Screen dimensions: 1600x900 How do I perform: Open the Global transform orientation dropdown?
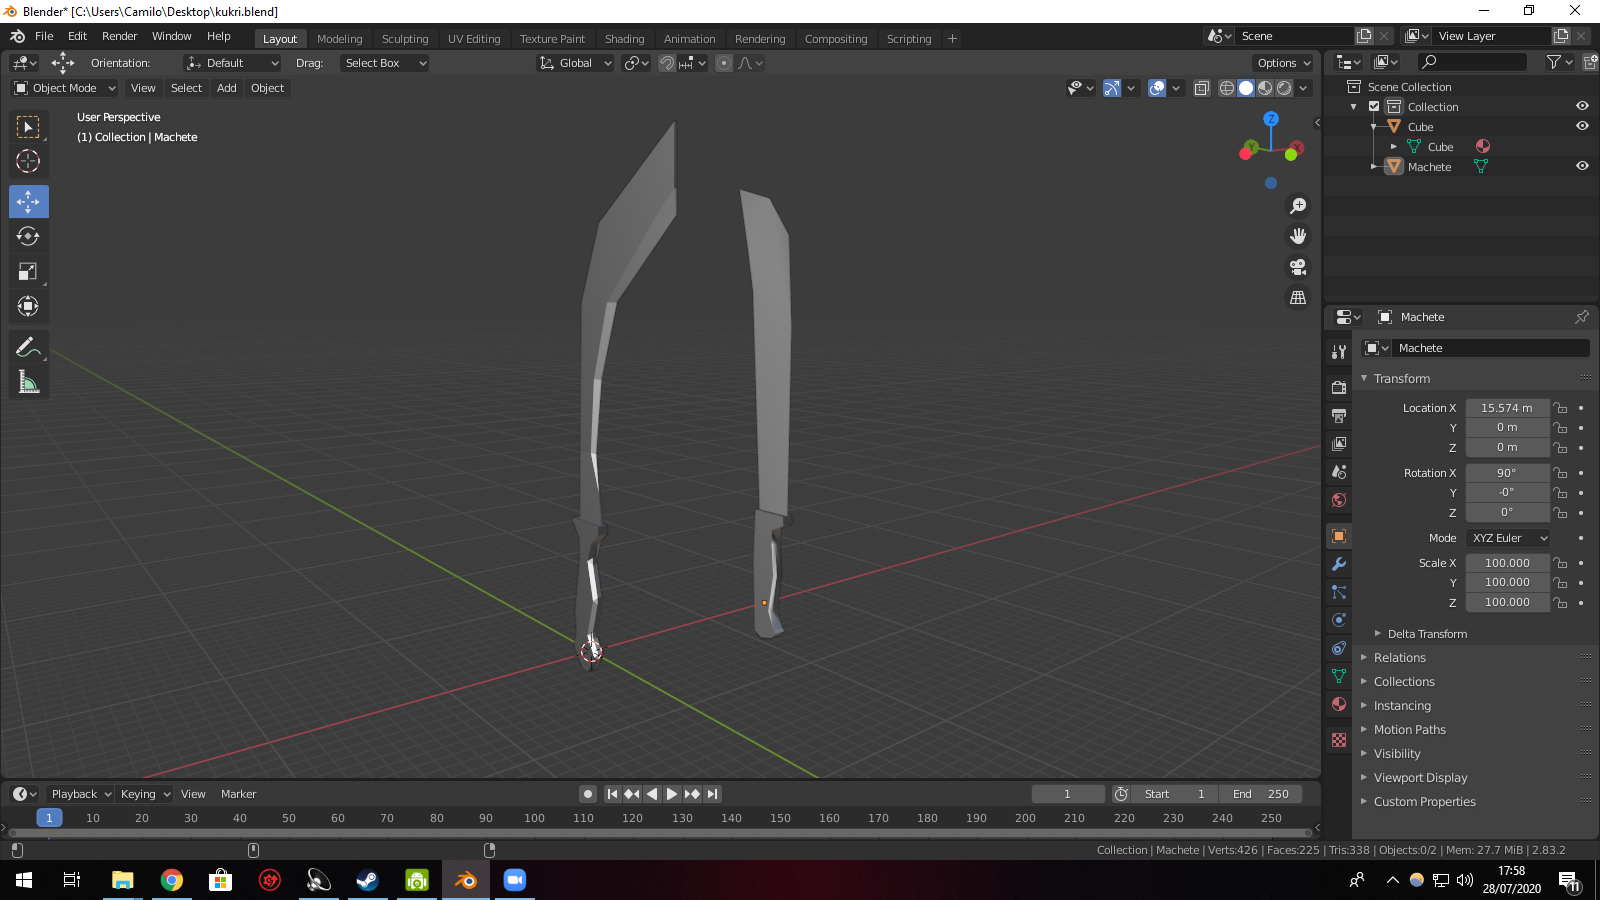pos(575,63)
